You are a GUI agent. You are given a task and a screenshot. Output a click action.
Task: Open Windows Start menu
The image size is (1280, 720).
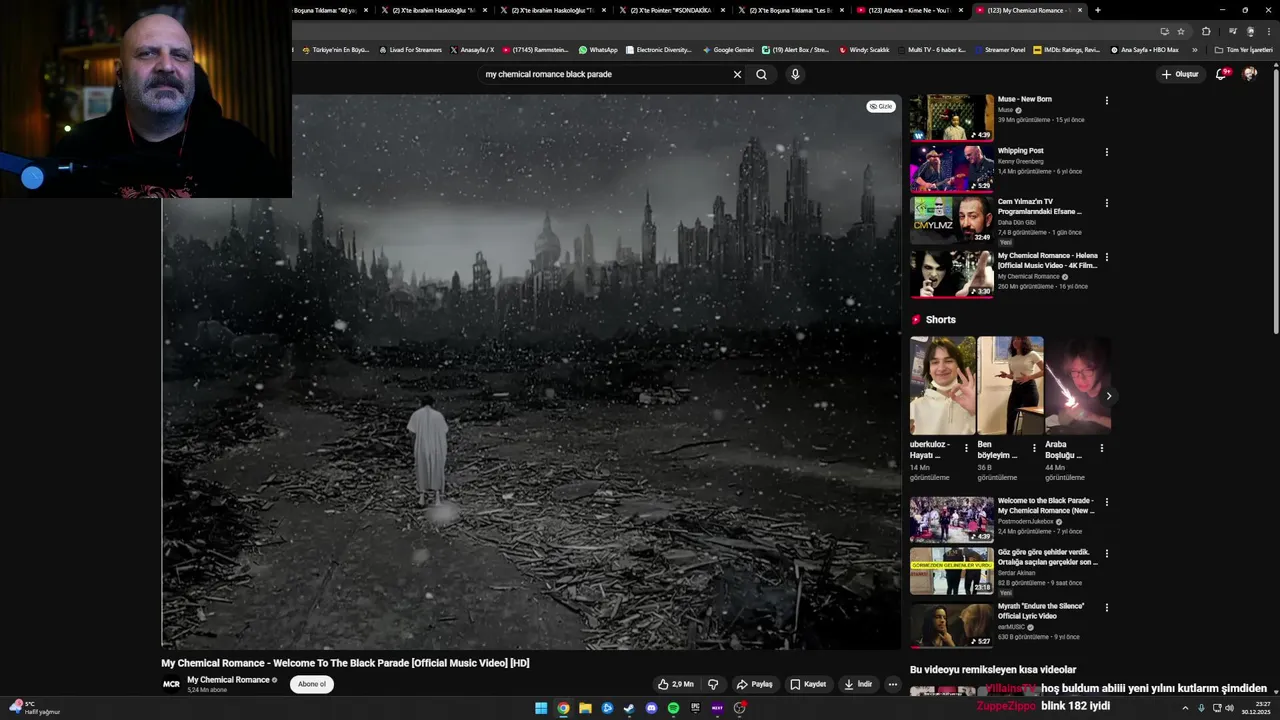pyautogui.click(x=541, y=708)
